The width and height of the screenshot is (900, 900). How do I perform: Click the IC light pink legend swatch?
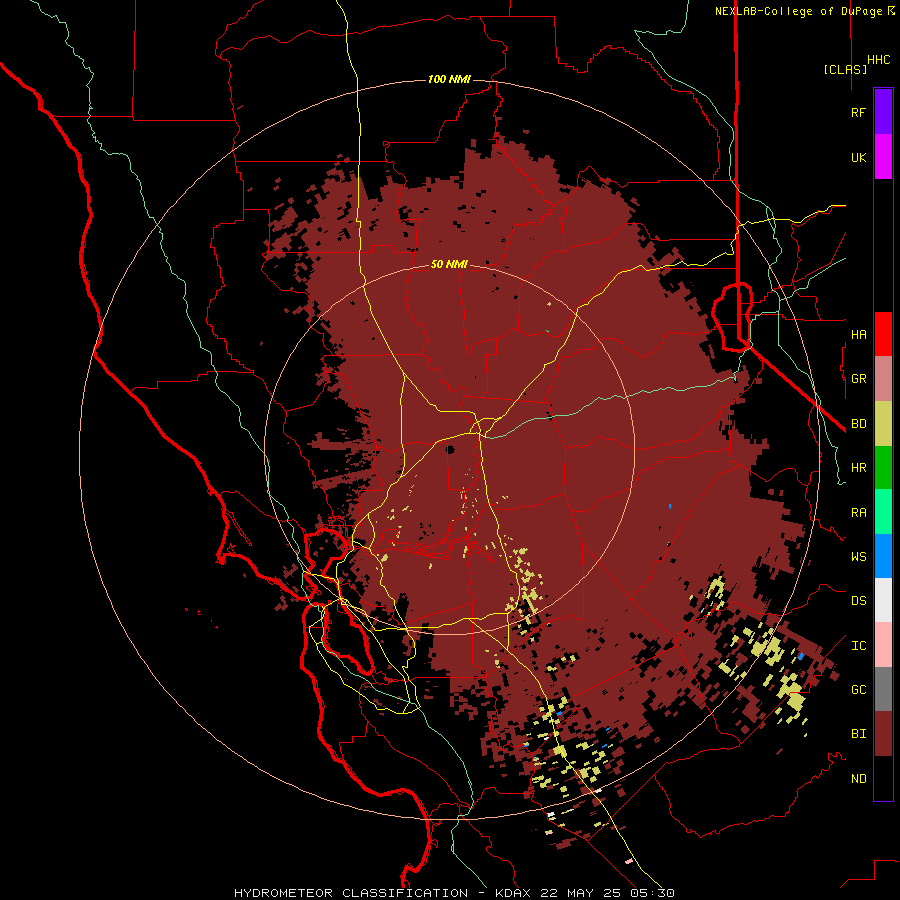[883, 645]
